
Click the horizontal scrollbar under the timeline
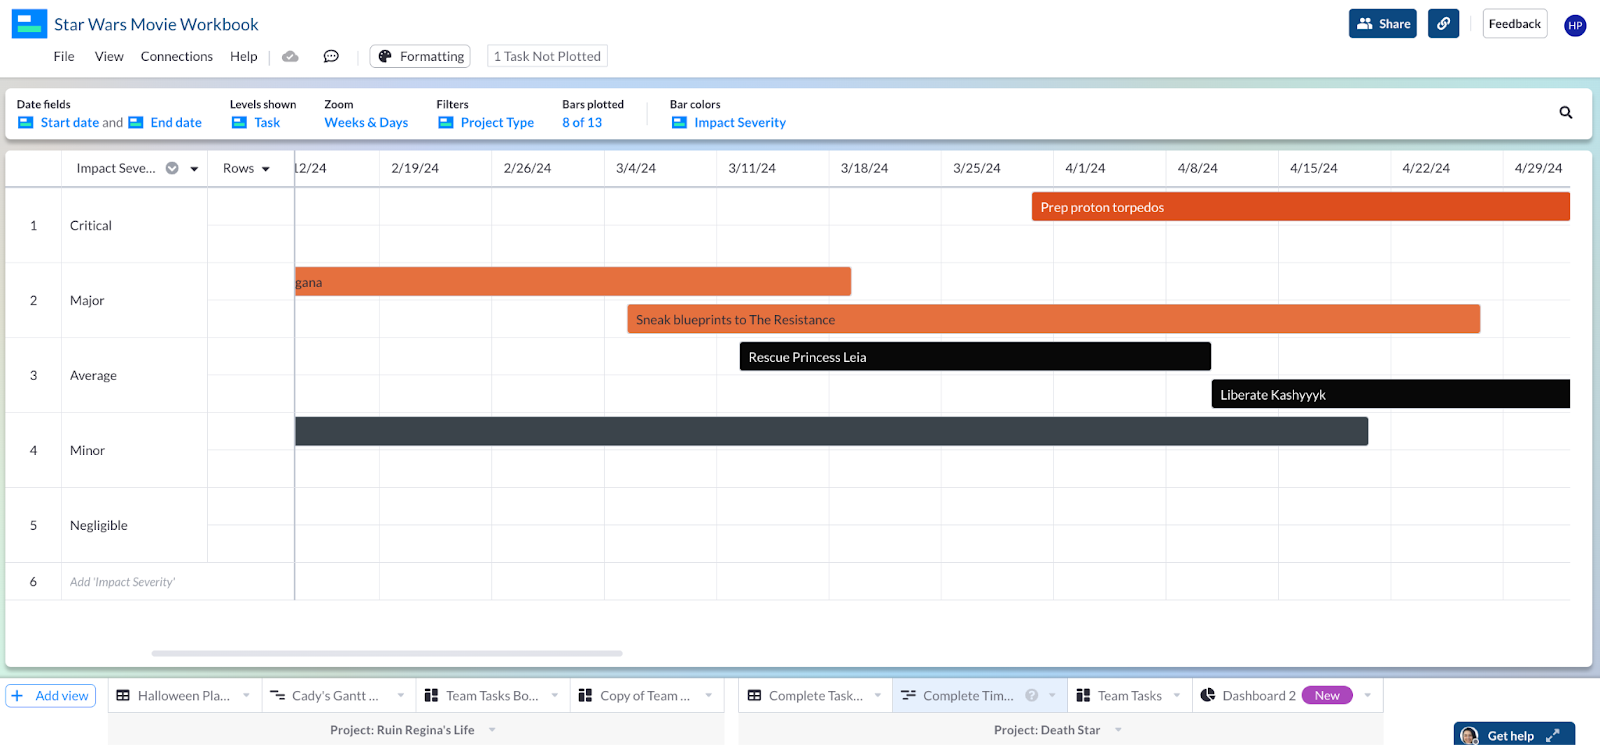[x=387, y=653]
